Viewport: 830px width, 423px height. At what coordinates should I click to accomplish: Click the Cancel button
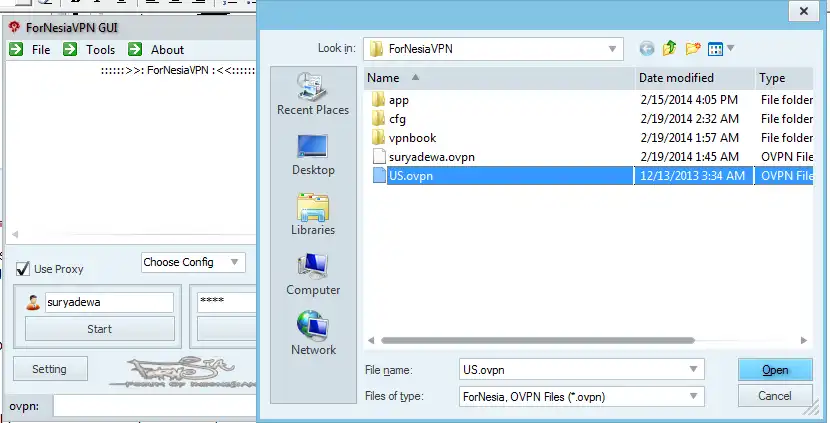click(x=775, y=396)
